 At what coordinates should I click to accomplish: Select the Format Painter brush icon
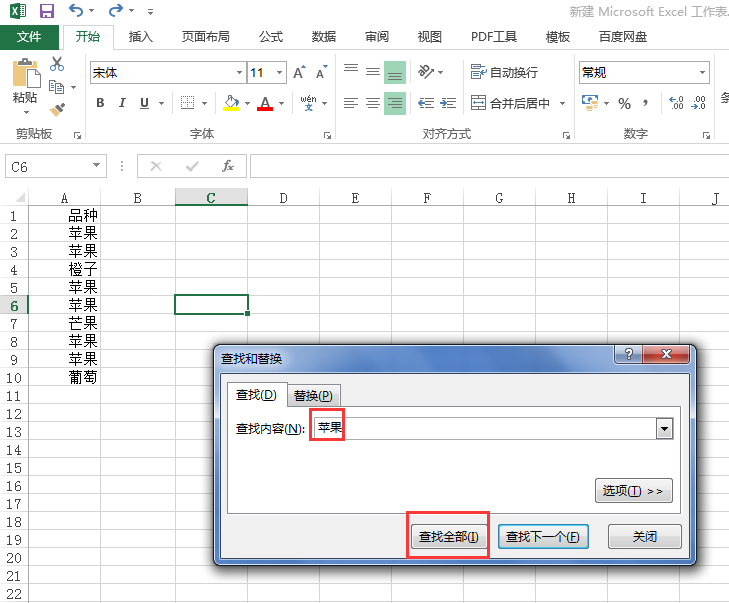pyautogui.click(x=57, y=110)
